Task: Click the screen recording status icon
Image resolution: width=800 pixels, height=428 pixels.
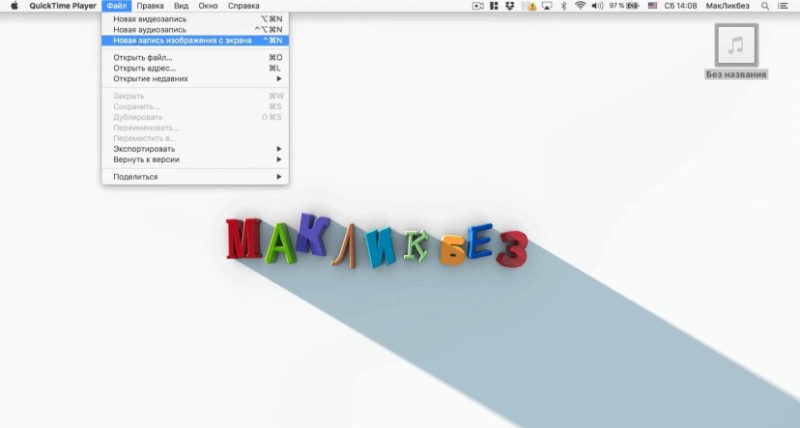Action: (x=478, y=6)
